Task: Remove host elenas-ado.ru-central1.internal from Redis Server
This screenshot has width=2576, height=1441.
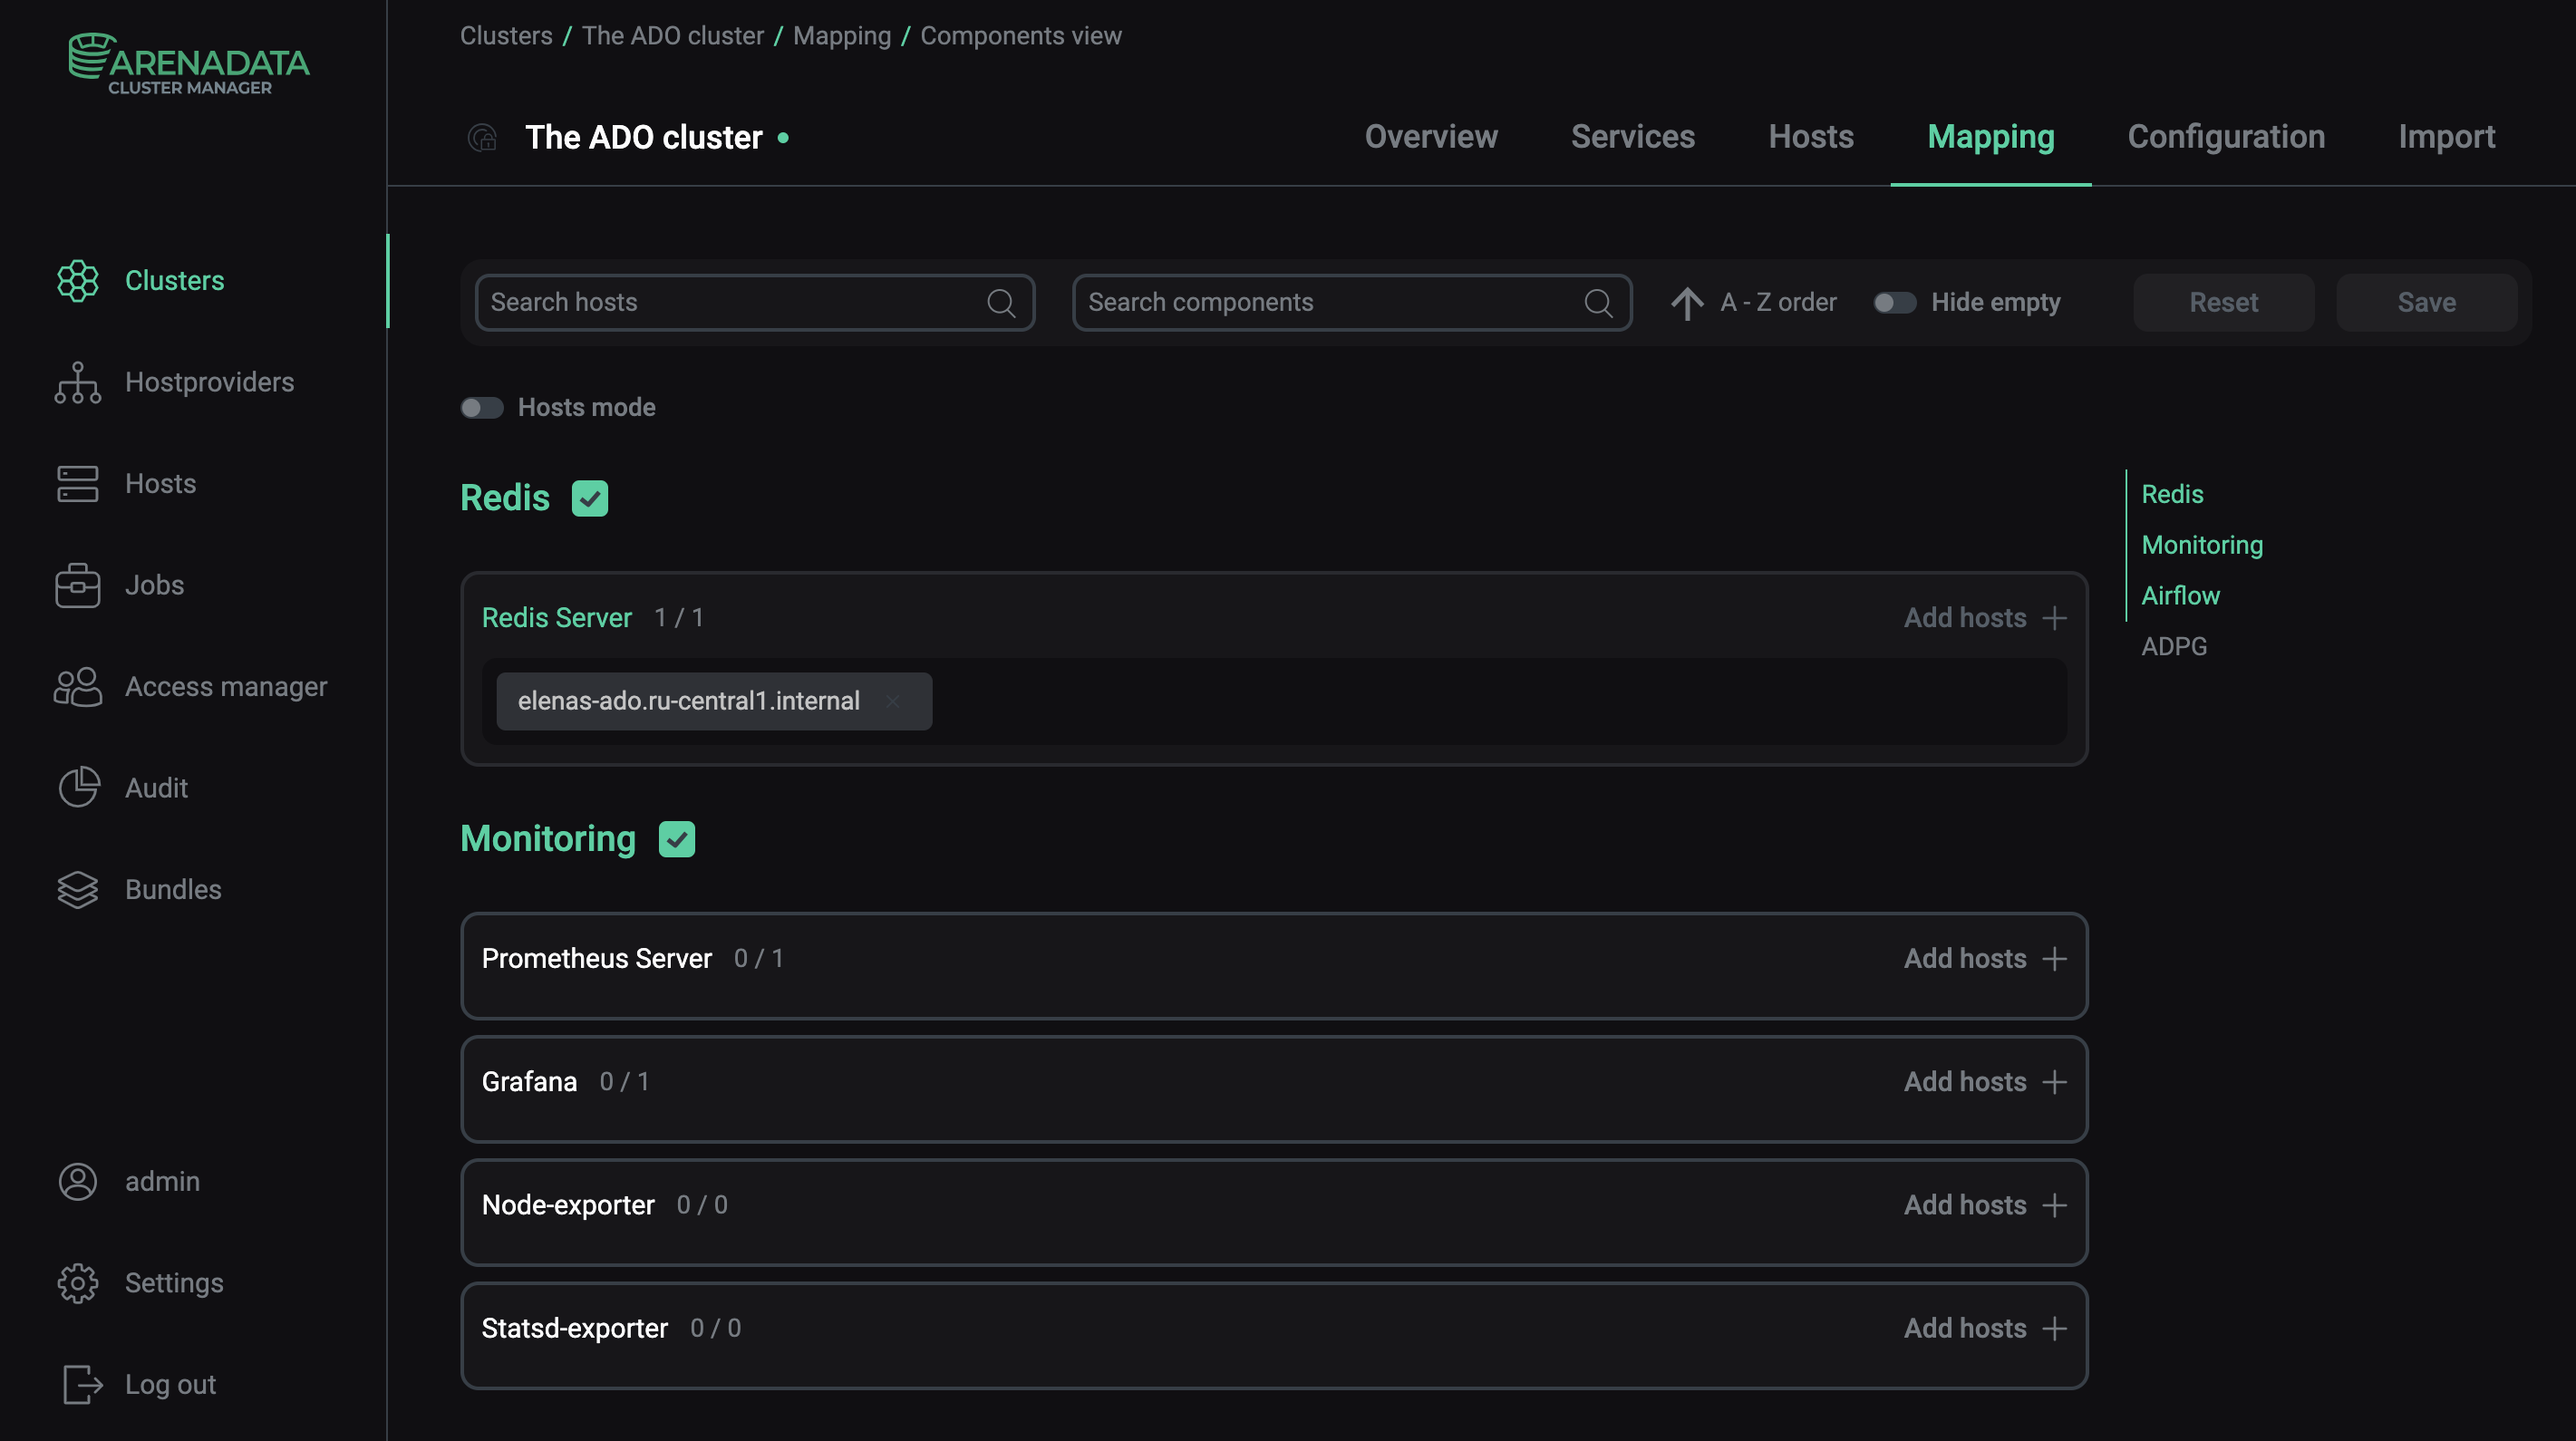Action: [x=893, y=701]
